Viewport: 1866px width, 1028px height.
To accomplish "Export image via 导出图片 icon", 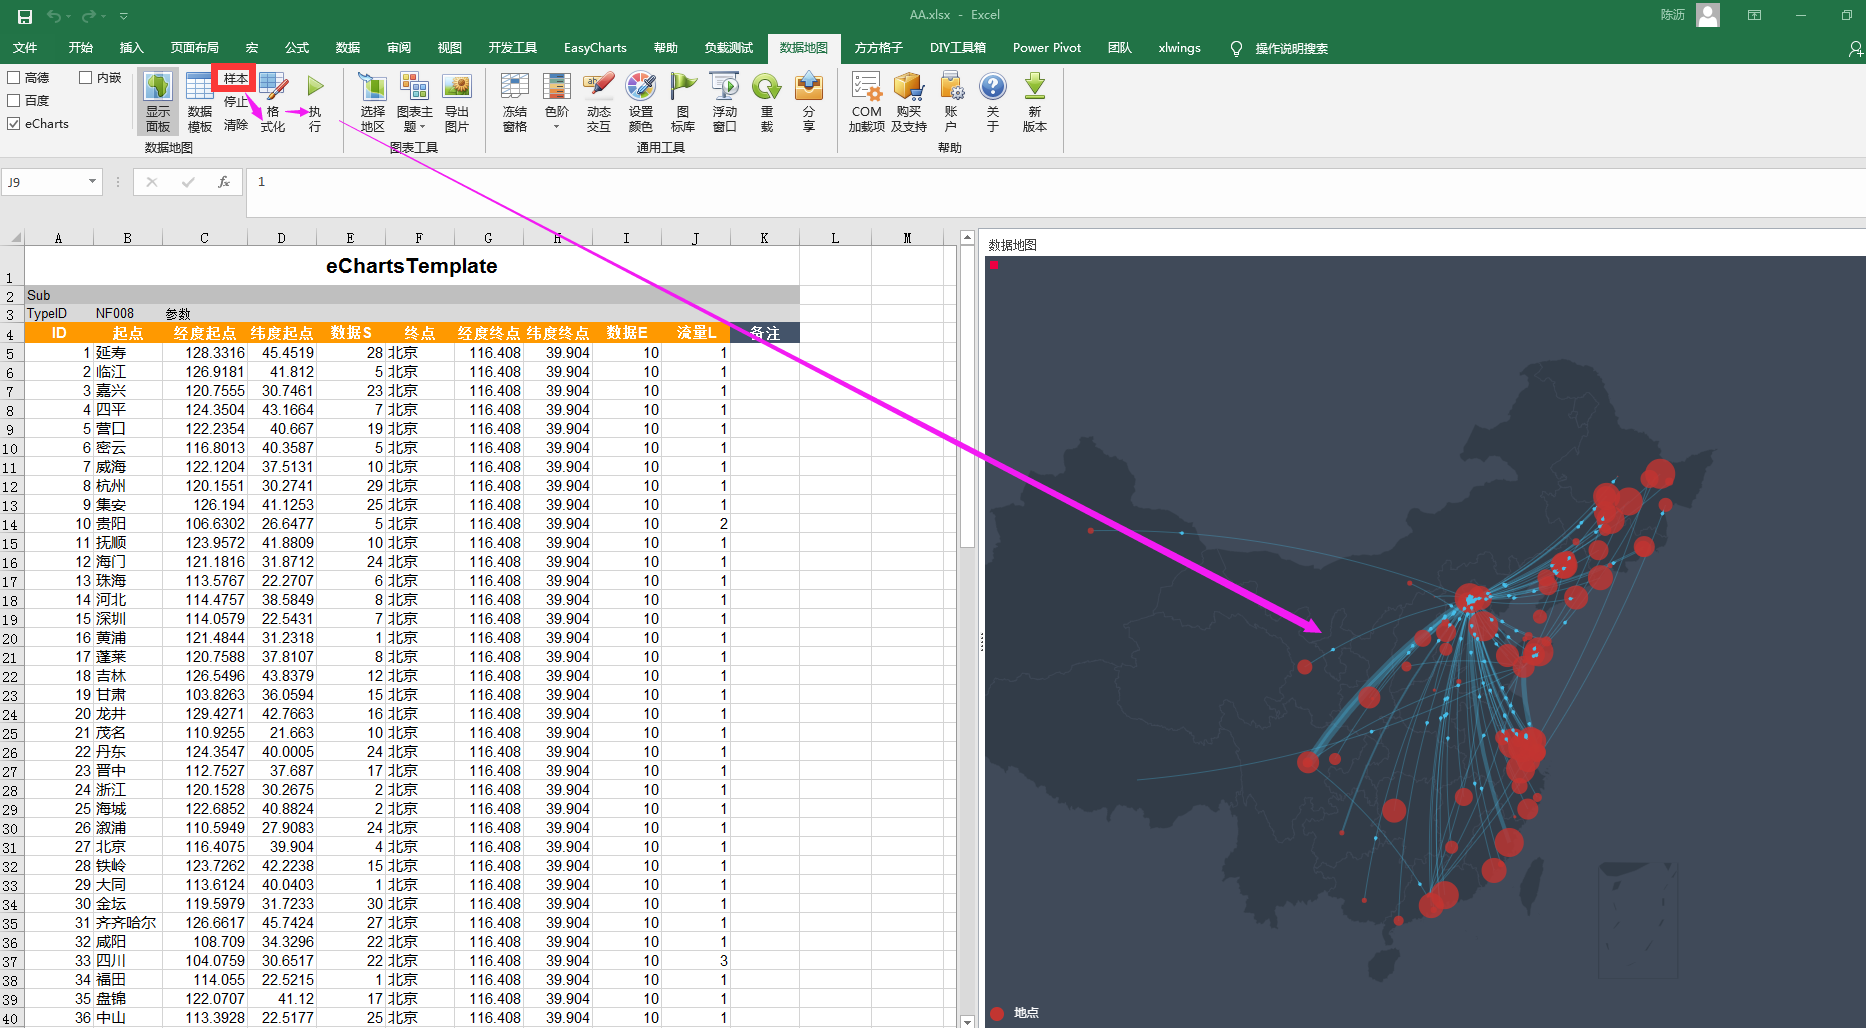I will [457, 100].
